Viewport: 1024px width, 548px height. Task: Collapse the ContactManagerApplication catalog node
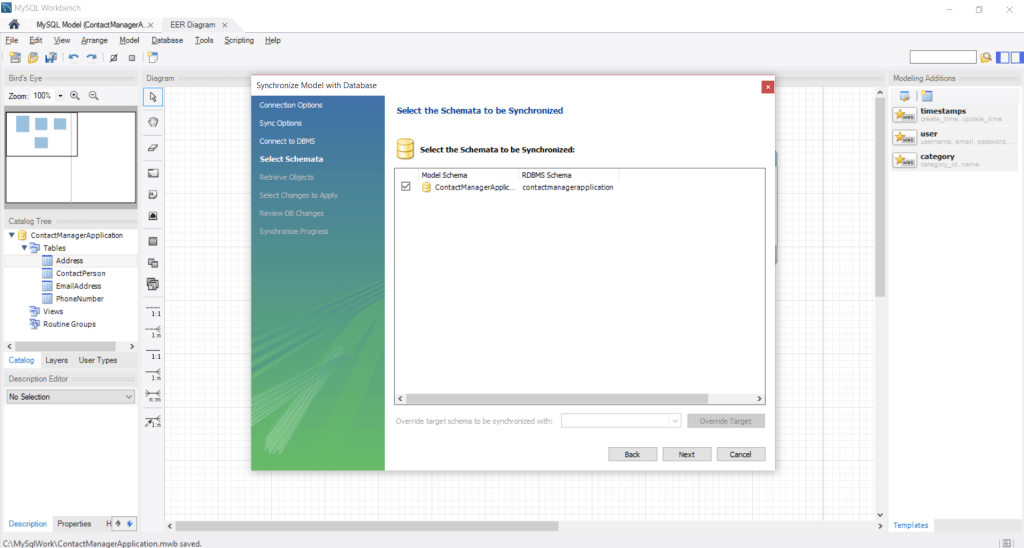pos(11,235)
